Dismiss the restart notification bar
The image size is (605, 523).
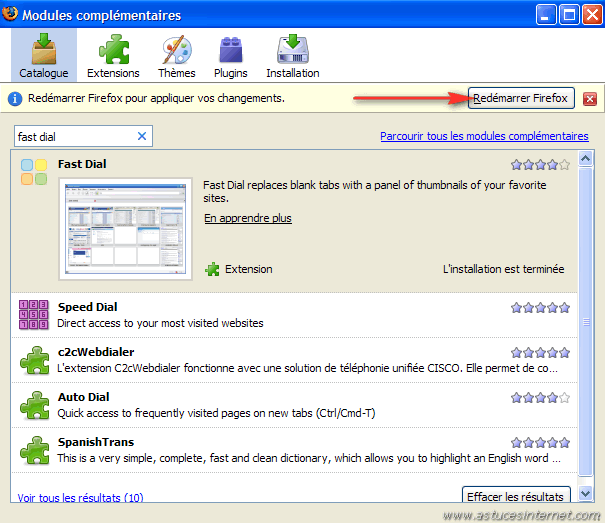[590, 99]
